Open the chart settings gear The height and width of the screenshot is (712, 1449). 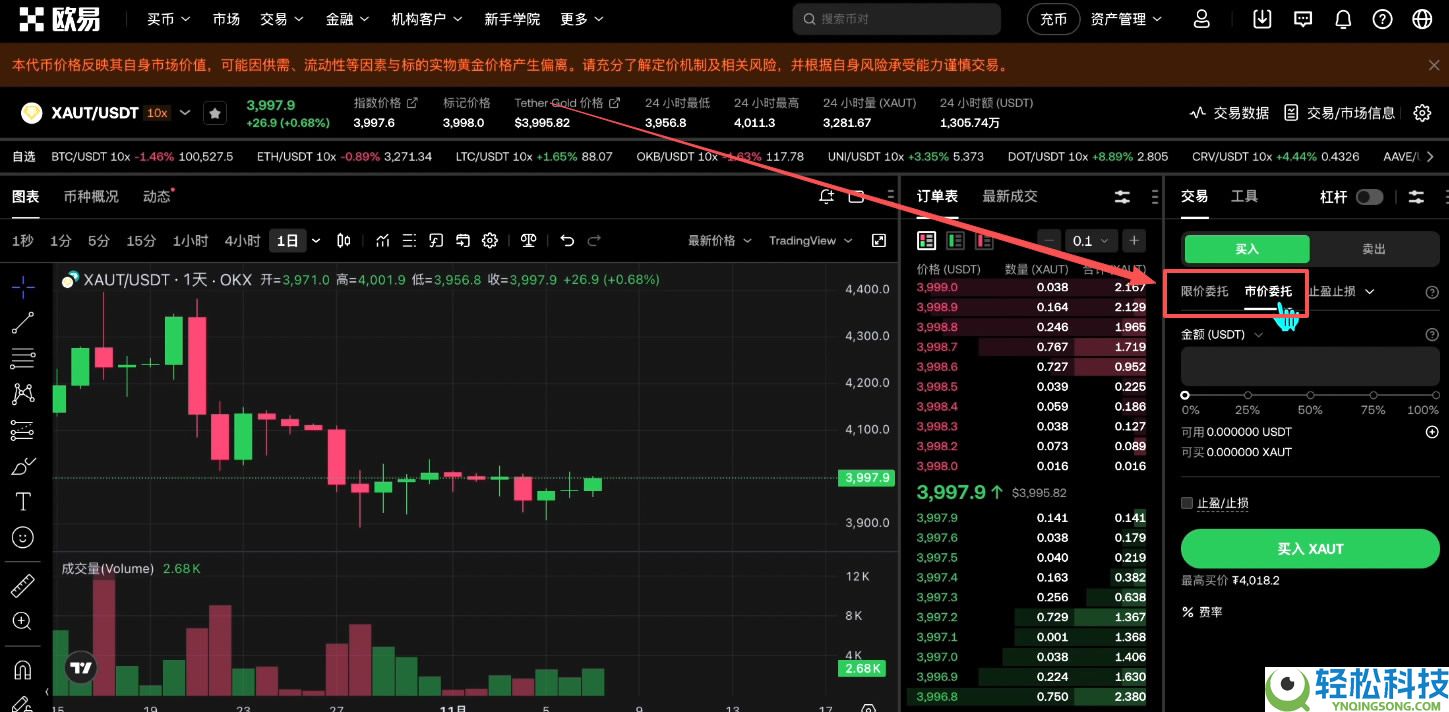(489, 240)
